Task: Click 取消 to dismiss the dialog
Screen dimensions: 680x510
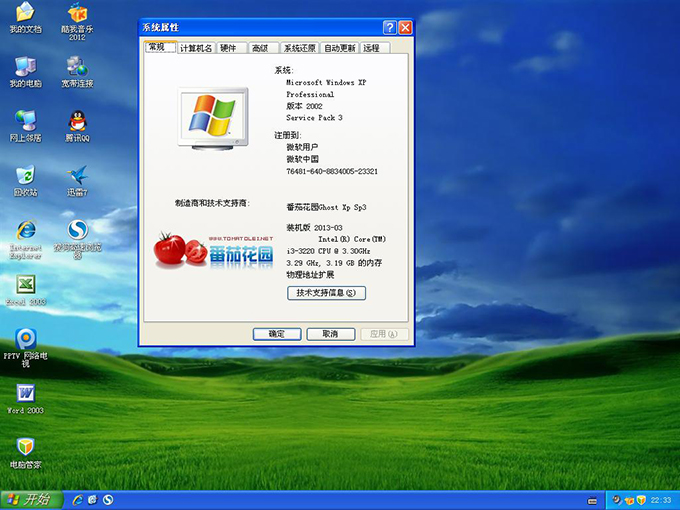Action: pos(329,334)
